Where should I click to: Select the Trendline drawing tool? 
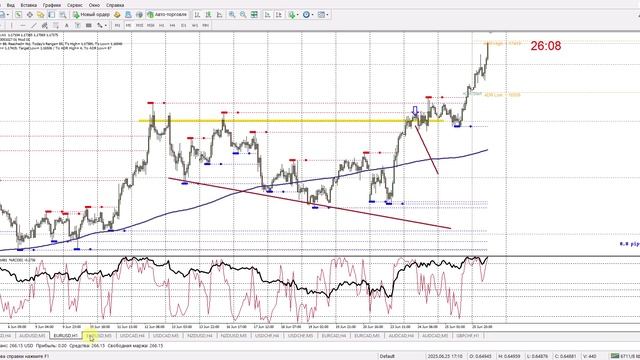tap(33, 25)
